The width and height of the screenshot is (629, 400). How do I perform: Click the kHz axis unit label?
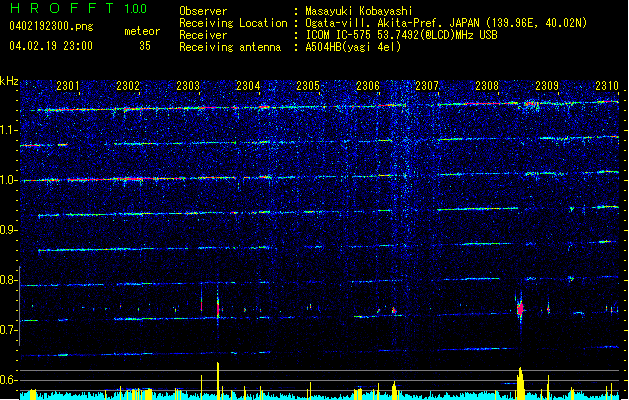click(x=9, y=81)
